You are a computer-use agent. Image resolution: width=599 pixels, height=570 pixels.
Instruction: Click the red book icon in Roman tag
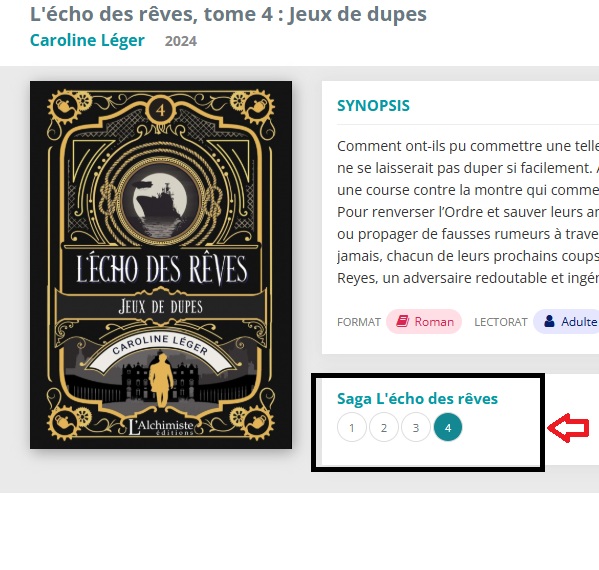402,321
